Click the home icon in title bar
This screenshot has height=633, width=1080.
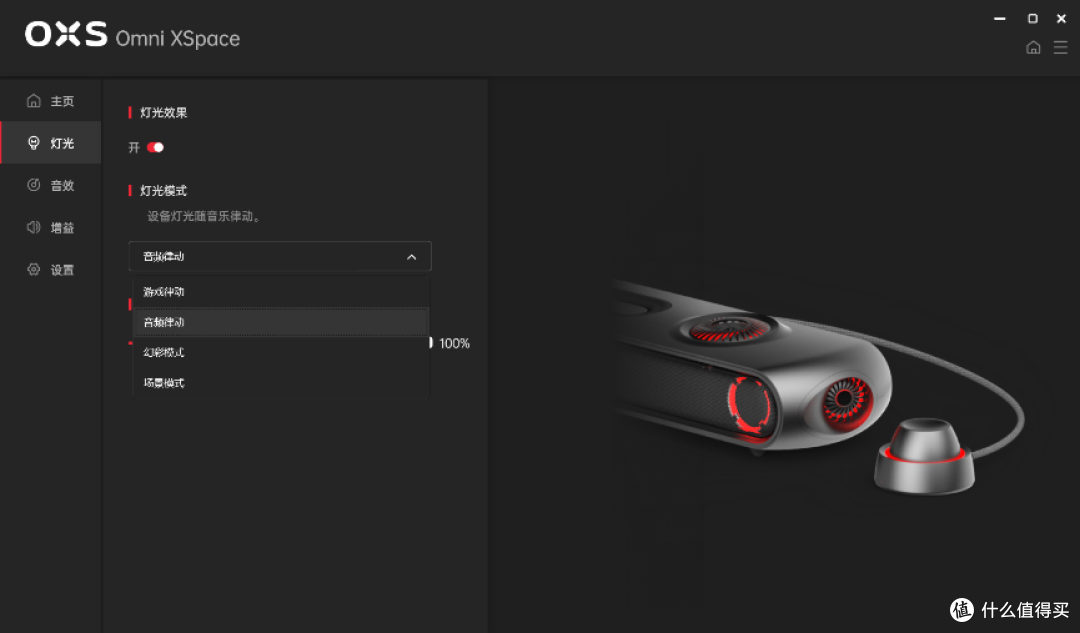pyautogui.click(x=1033, y=48)
